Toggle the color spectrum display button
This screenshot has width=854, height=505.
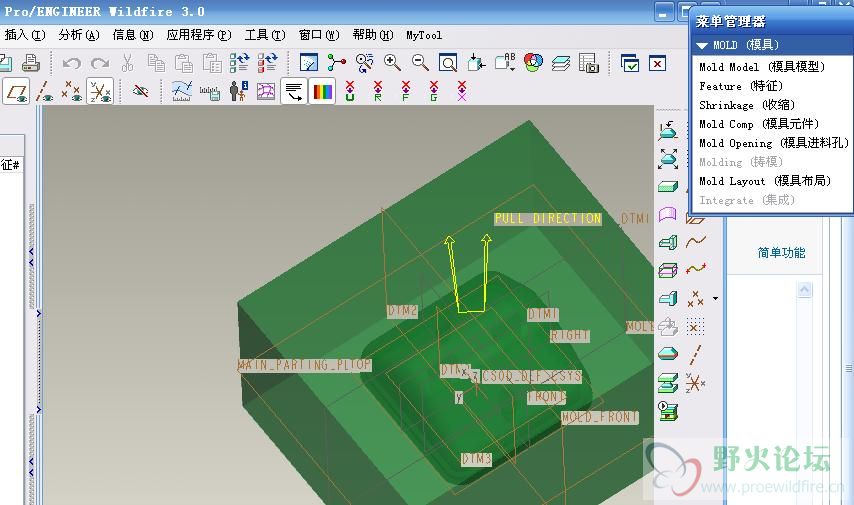click(322, 91)
